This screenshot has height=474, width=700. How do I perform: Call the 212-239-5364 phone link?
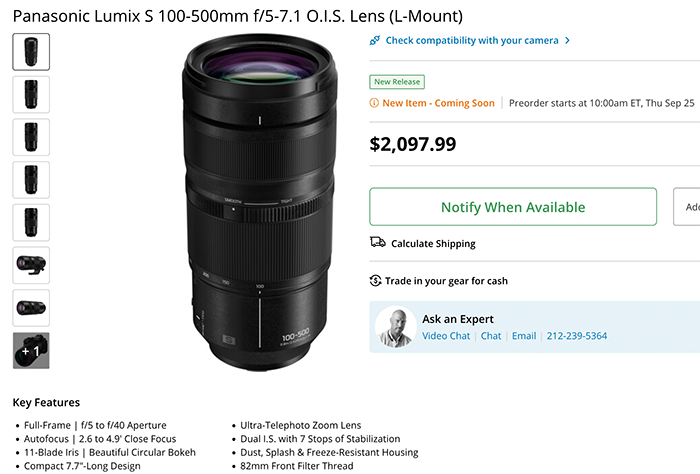[575, 336]
